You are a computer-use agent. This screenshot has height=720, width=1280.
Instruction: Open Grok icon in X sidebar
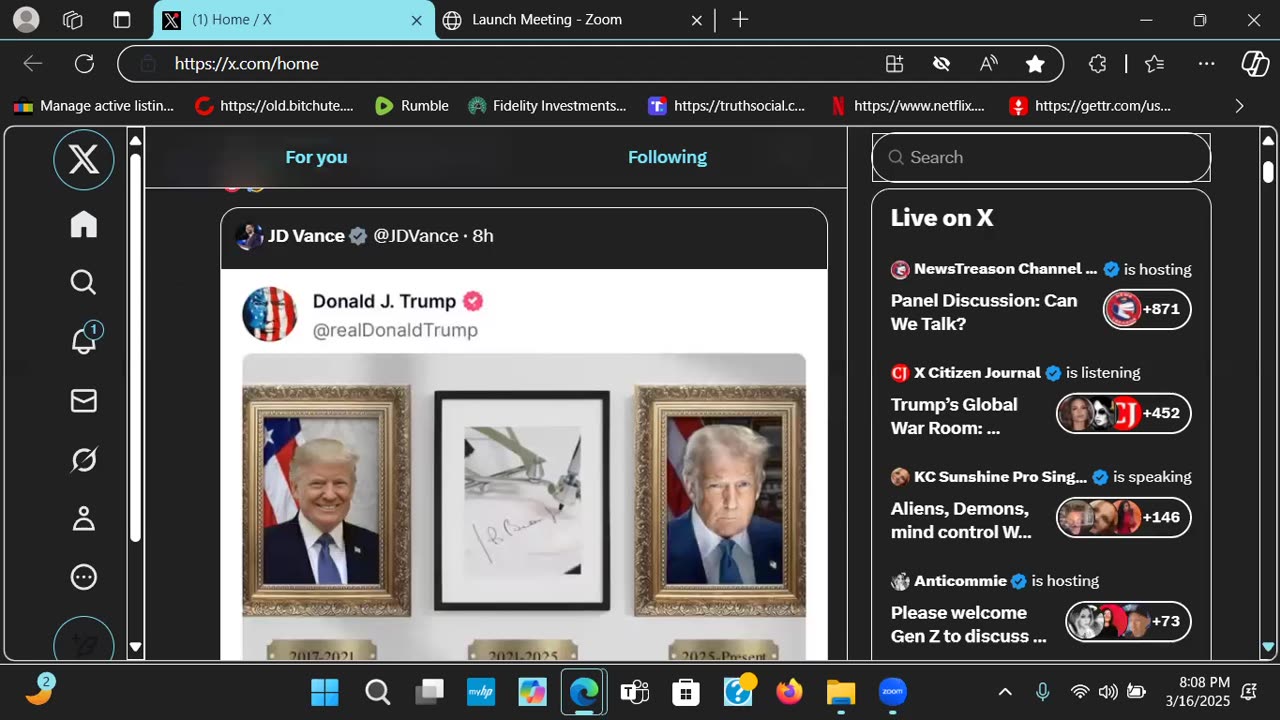pyautogui.click(x=84, y=459)
